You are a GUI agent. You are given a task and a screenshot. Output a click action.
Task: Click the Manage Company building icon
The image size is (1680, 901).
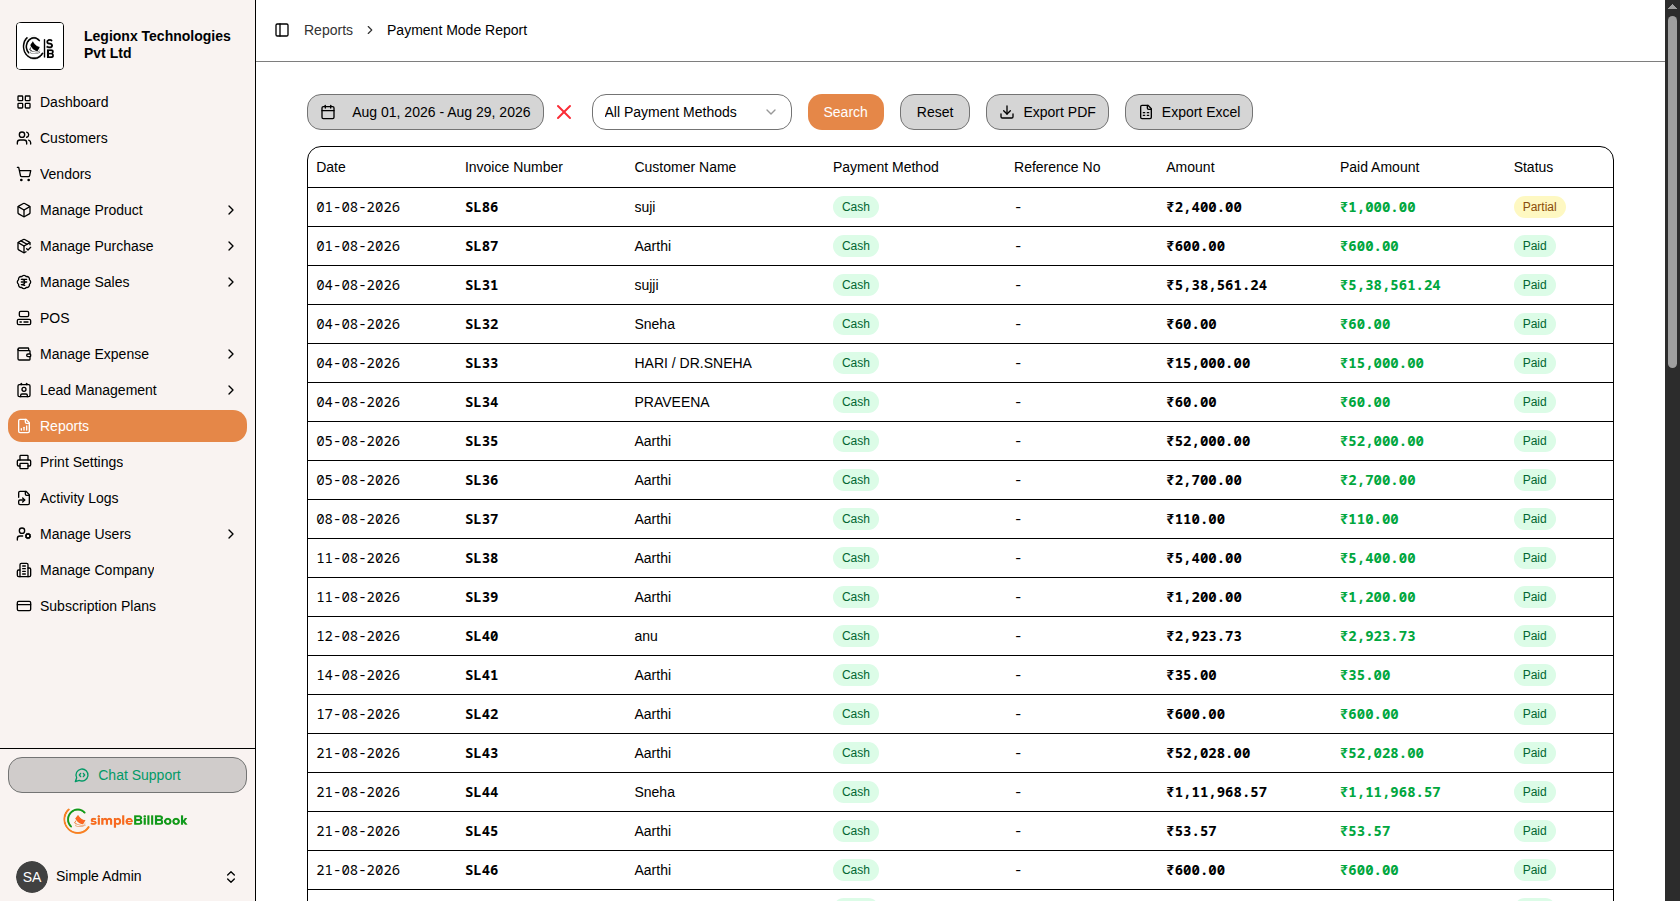(x=24, y=570)
